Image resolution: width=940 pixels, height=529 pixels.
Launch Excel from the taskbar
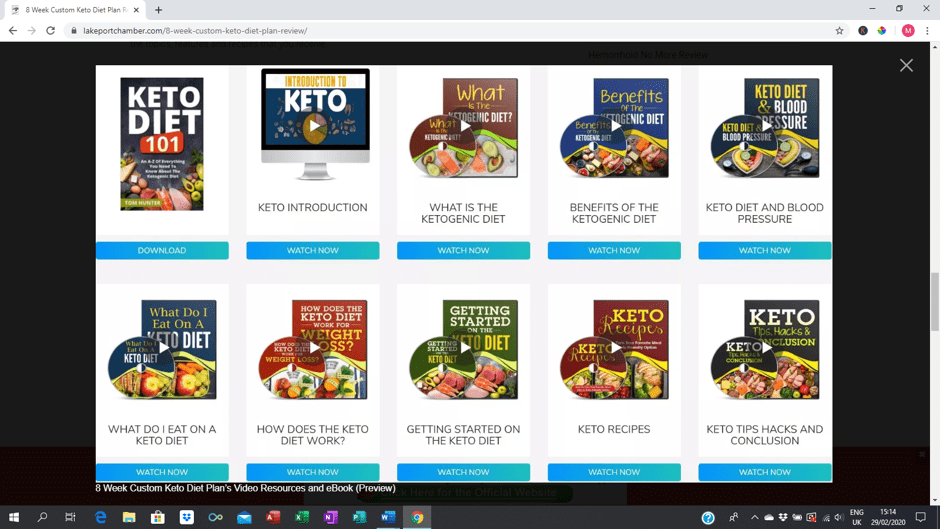(302, 518)
